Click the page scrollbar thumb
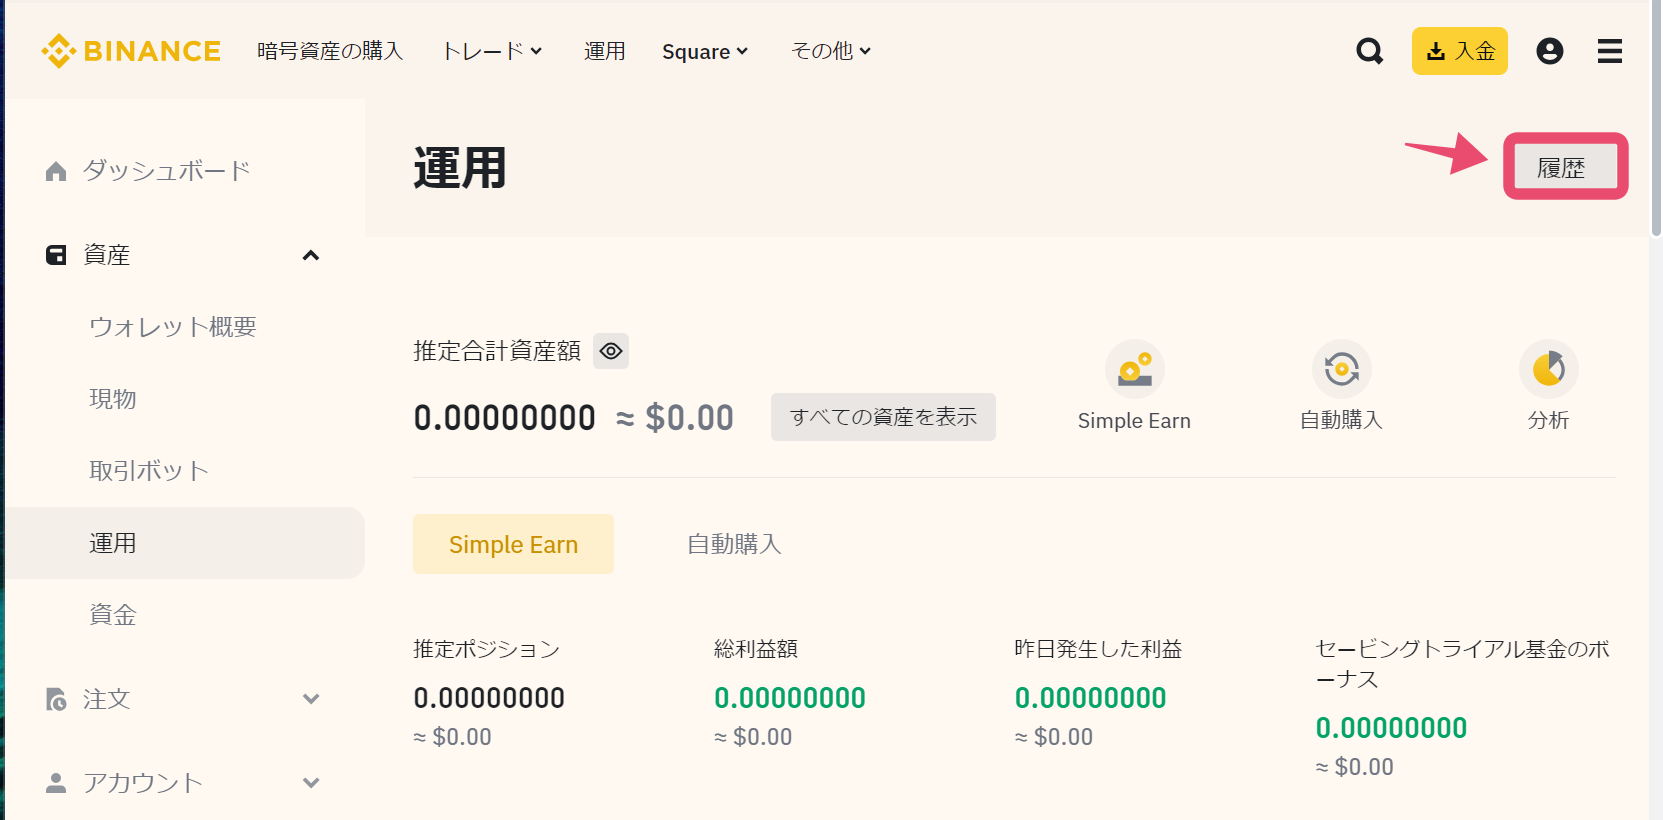 coord(1656,120)
